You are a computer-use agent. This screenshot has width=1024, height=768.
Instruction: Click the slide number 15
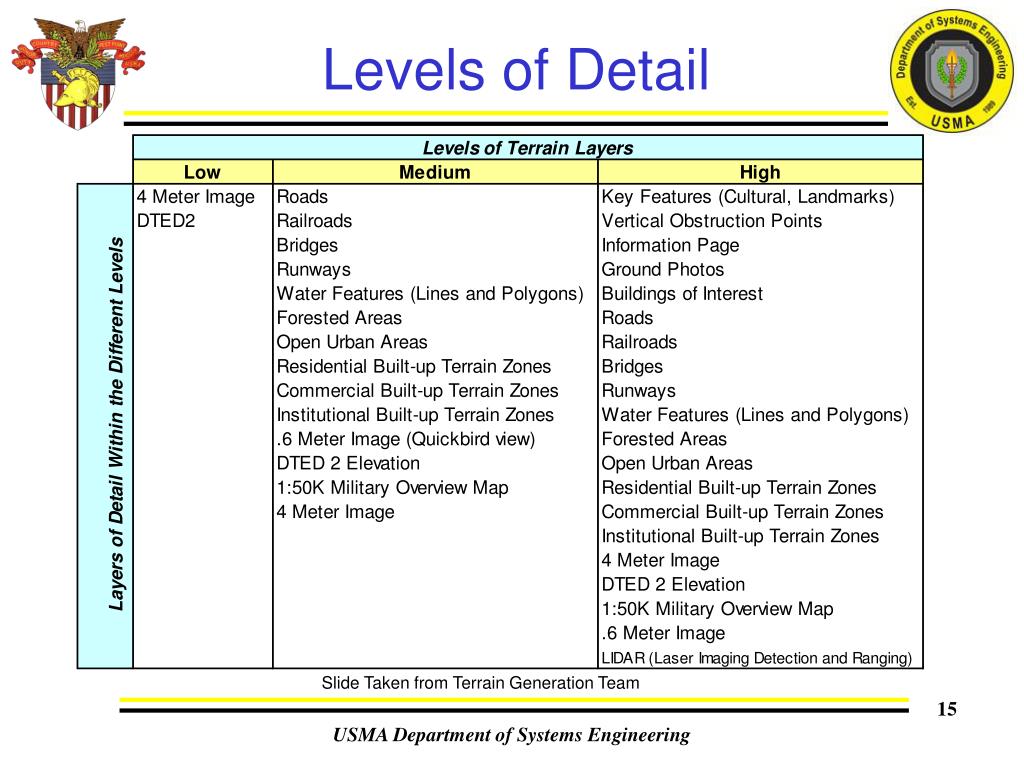[947, 709]
